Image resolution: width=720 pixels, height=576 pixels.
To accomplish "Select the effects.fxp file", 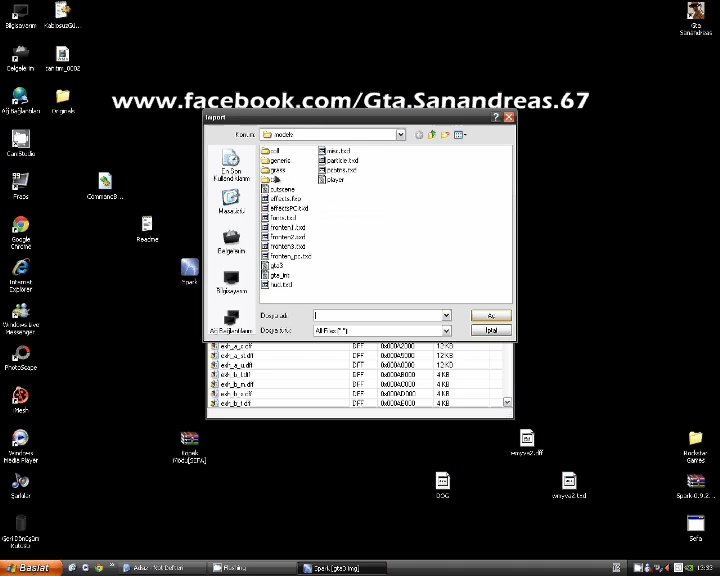I will click(281, 198).
